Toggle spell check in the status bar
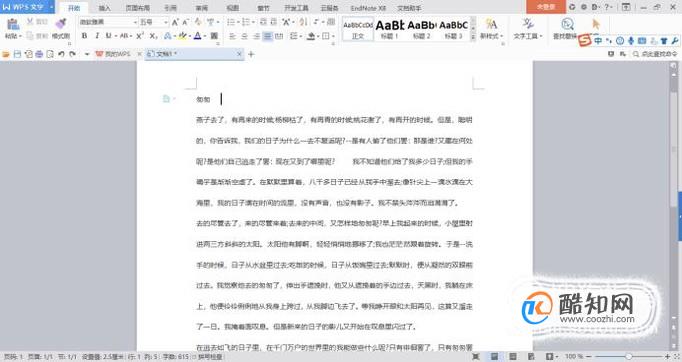Image resolution: width=682 pixels, height=362 pixels. [210, 357]
